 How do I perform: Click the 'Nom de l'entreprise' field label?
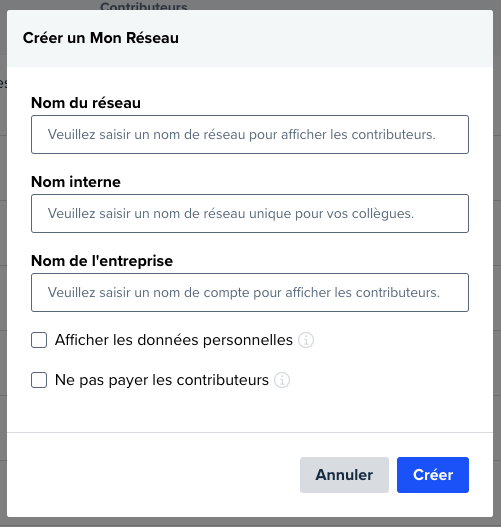[102, 261]
